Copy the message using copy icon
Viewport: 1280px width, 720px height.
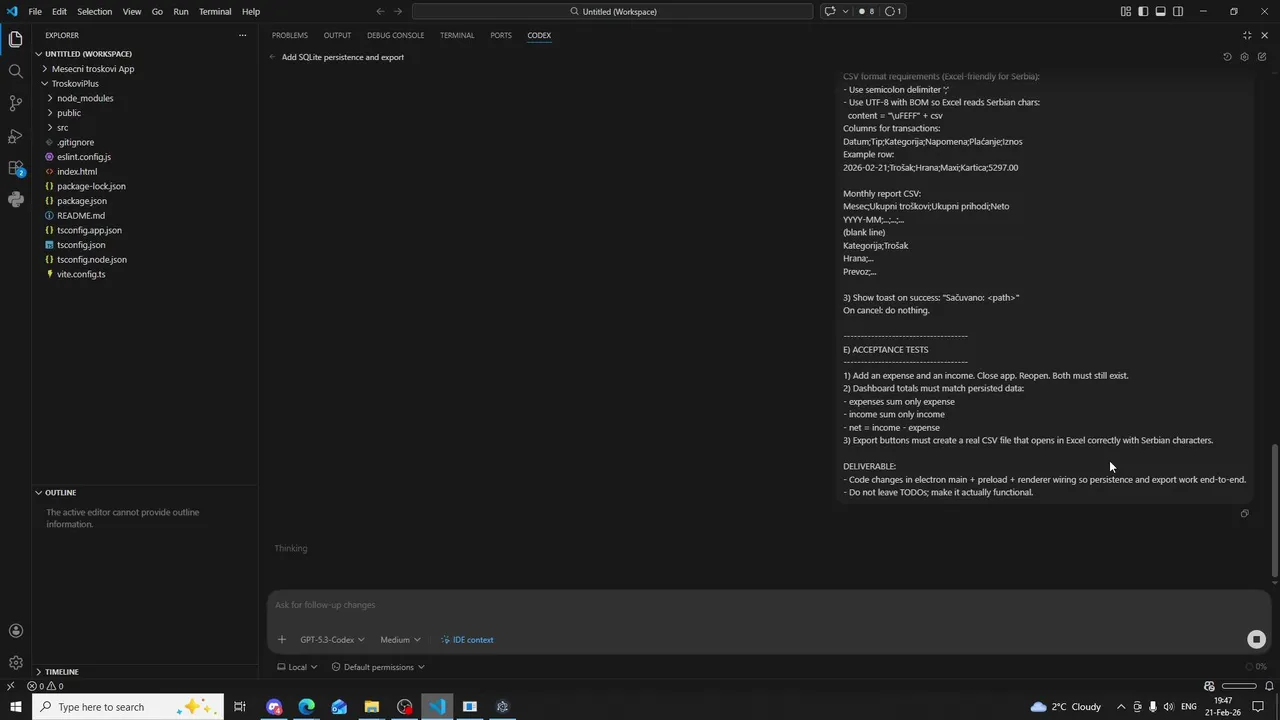click(1244, 513)
